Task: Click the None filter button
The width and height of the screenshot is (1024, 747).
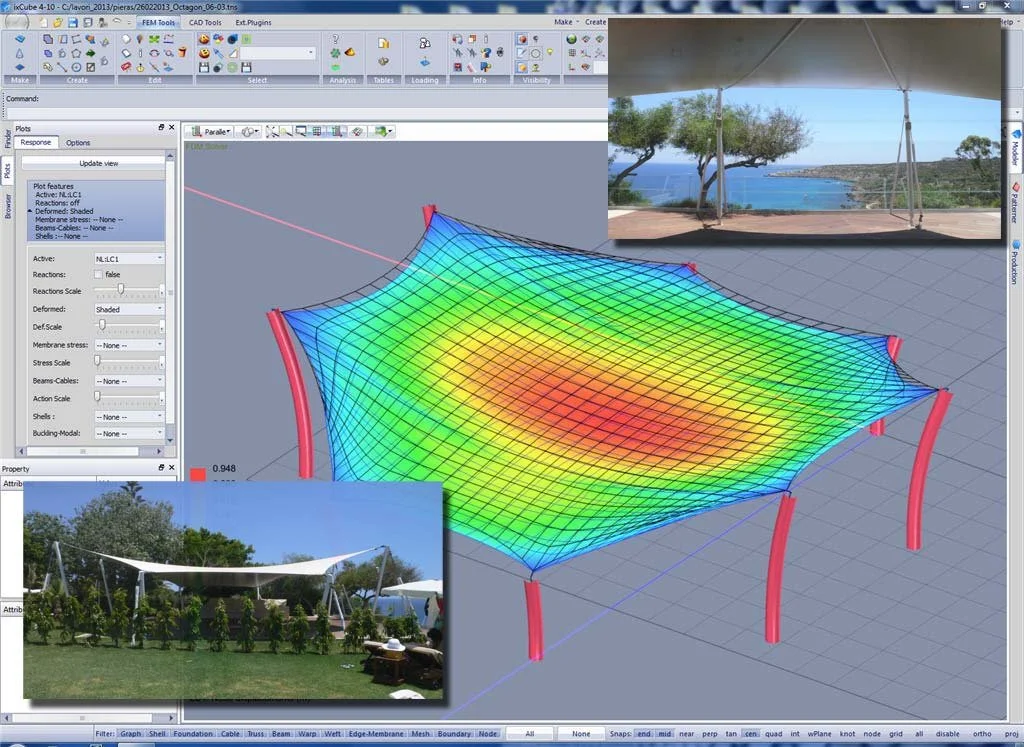Action: tap(581, 734)
